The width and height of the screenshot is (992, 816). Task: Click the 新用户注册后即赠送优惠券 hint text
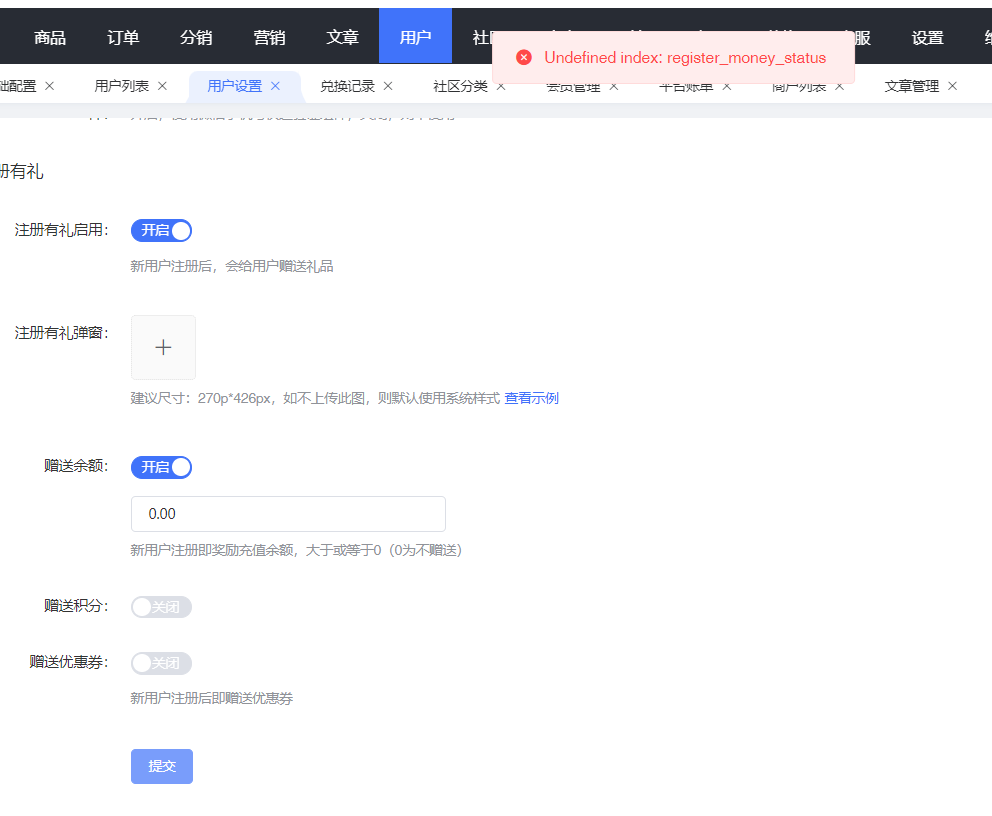point(212,698)
